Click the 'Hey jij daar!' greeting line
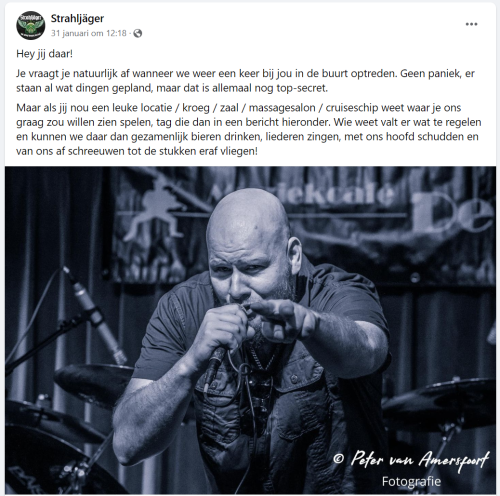500x496 pixels. (x=44, y=54)
